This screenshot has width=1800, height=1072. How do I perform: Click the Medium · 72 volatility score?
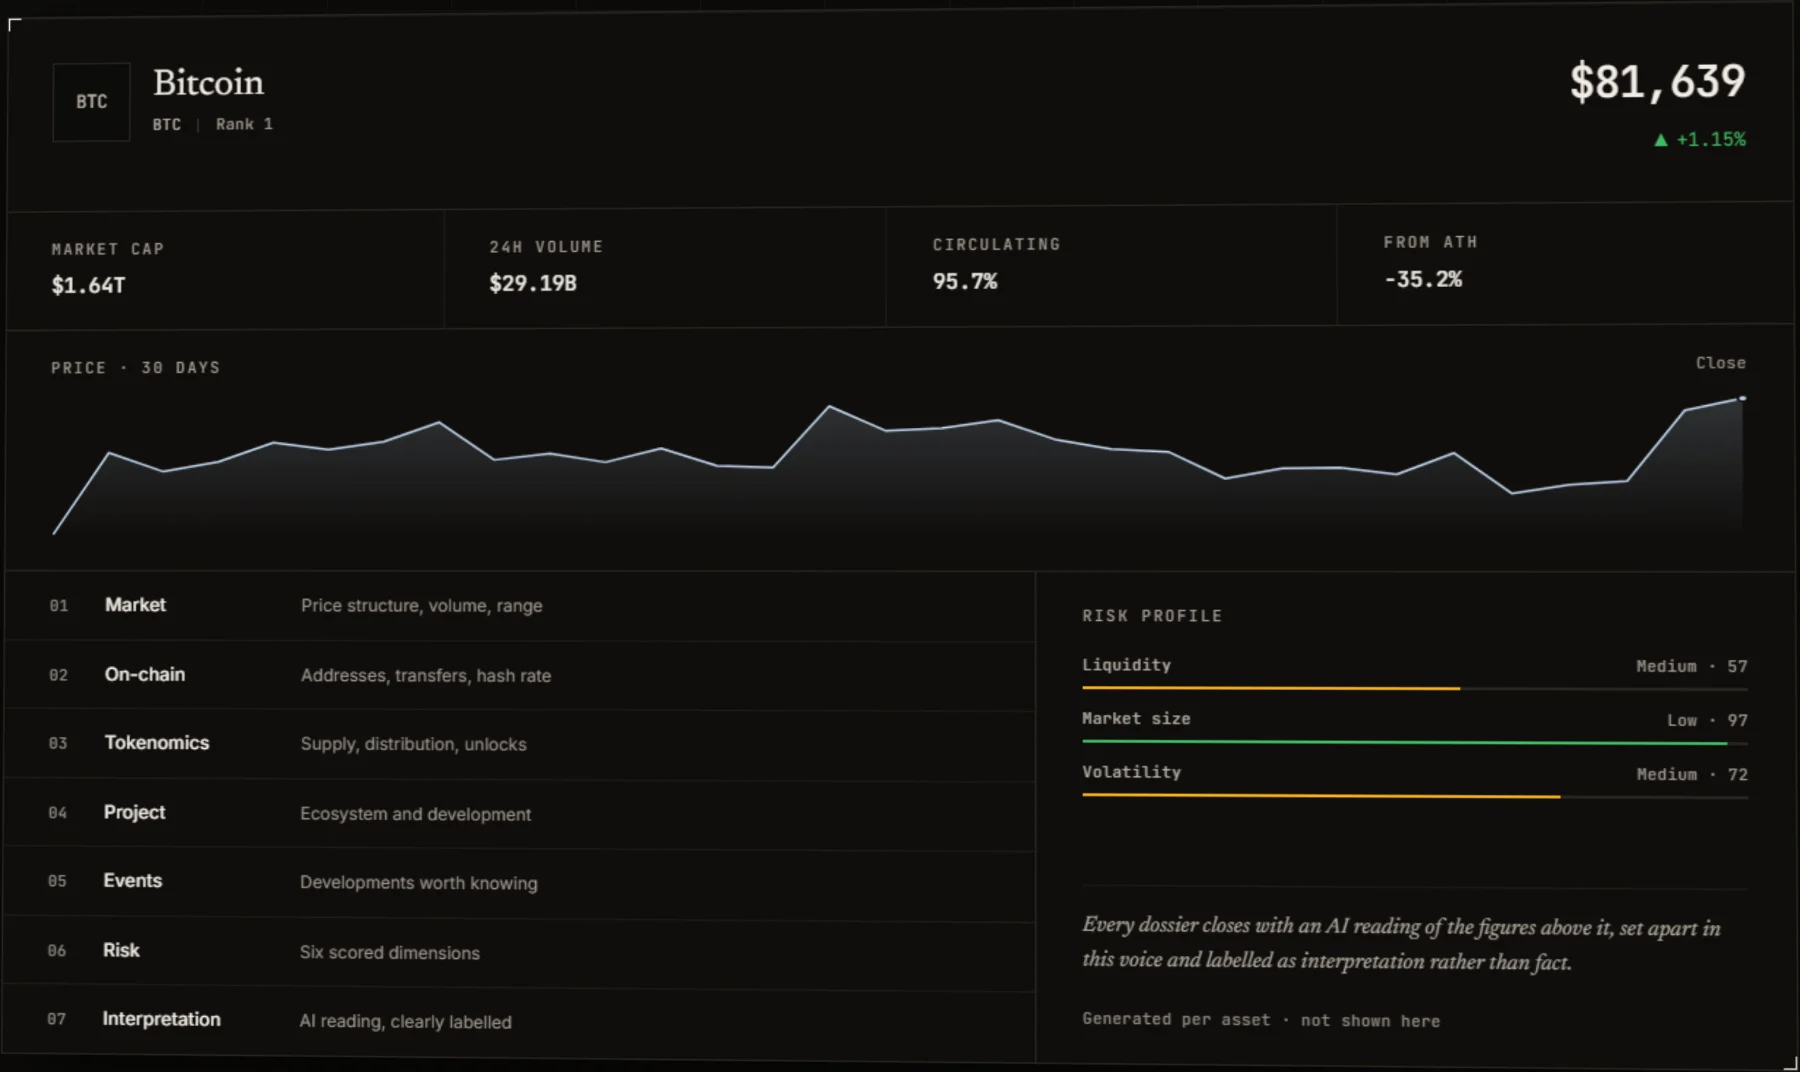tap(1691, 774)
